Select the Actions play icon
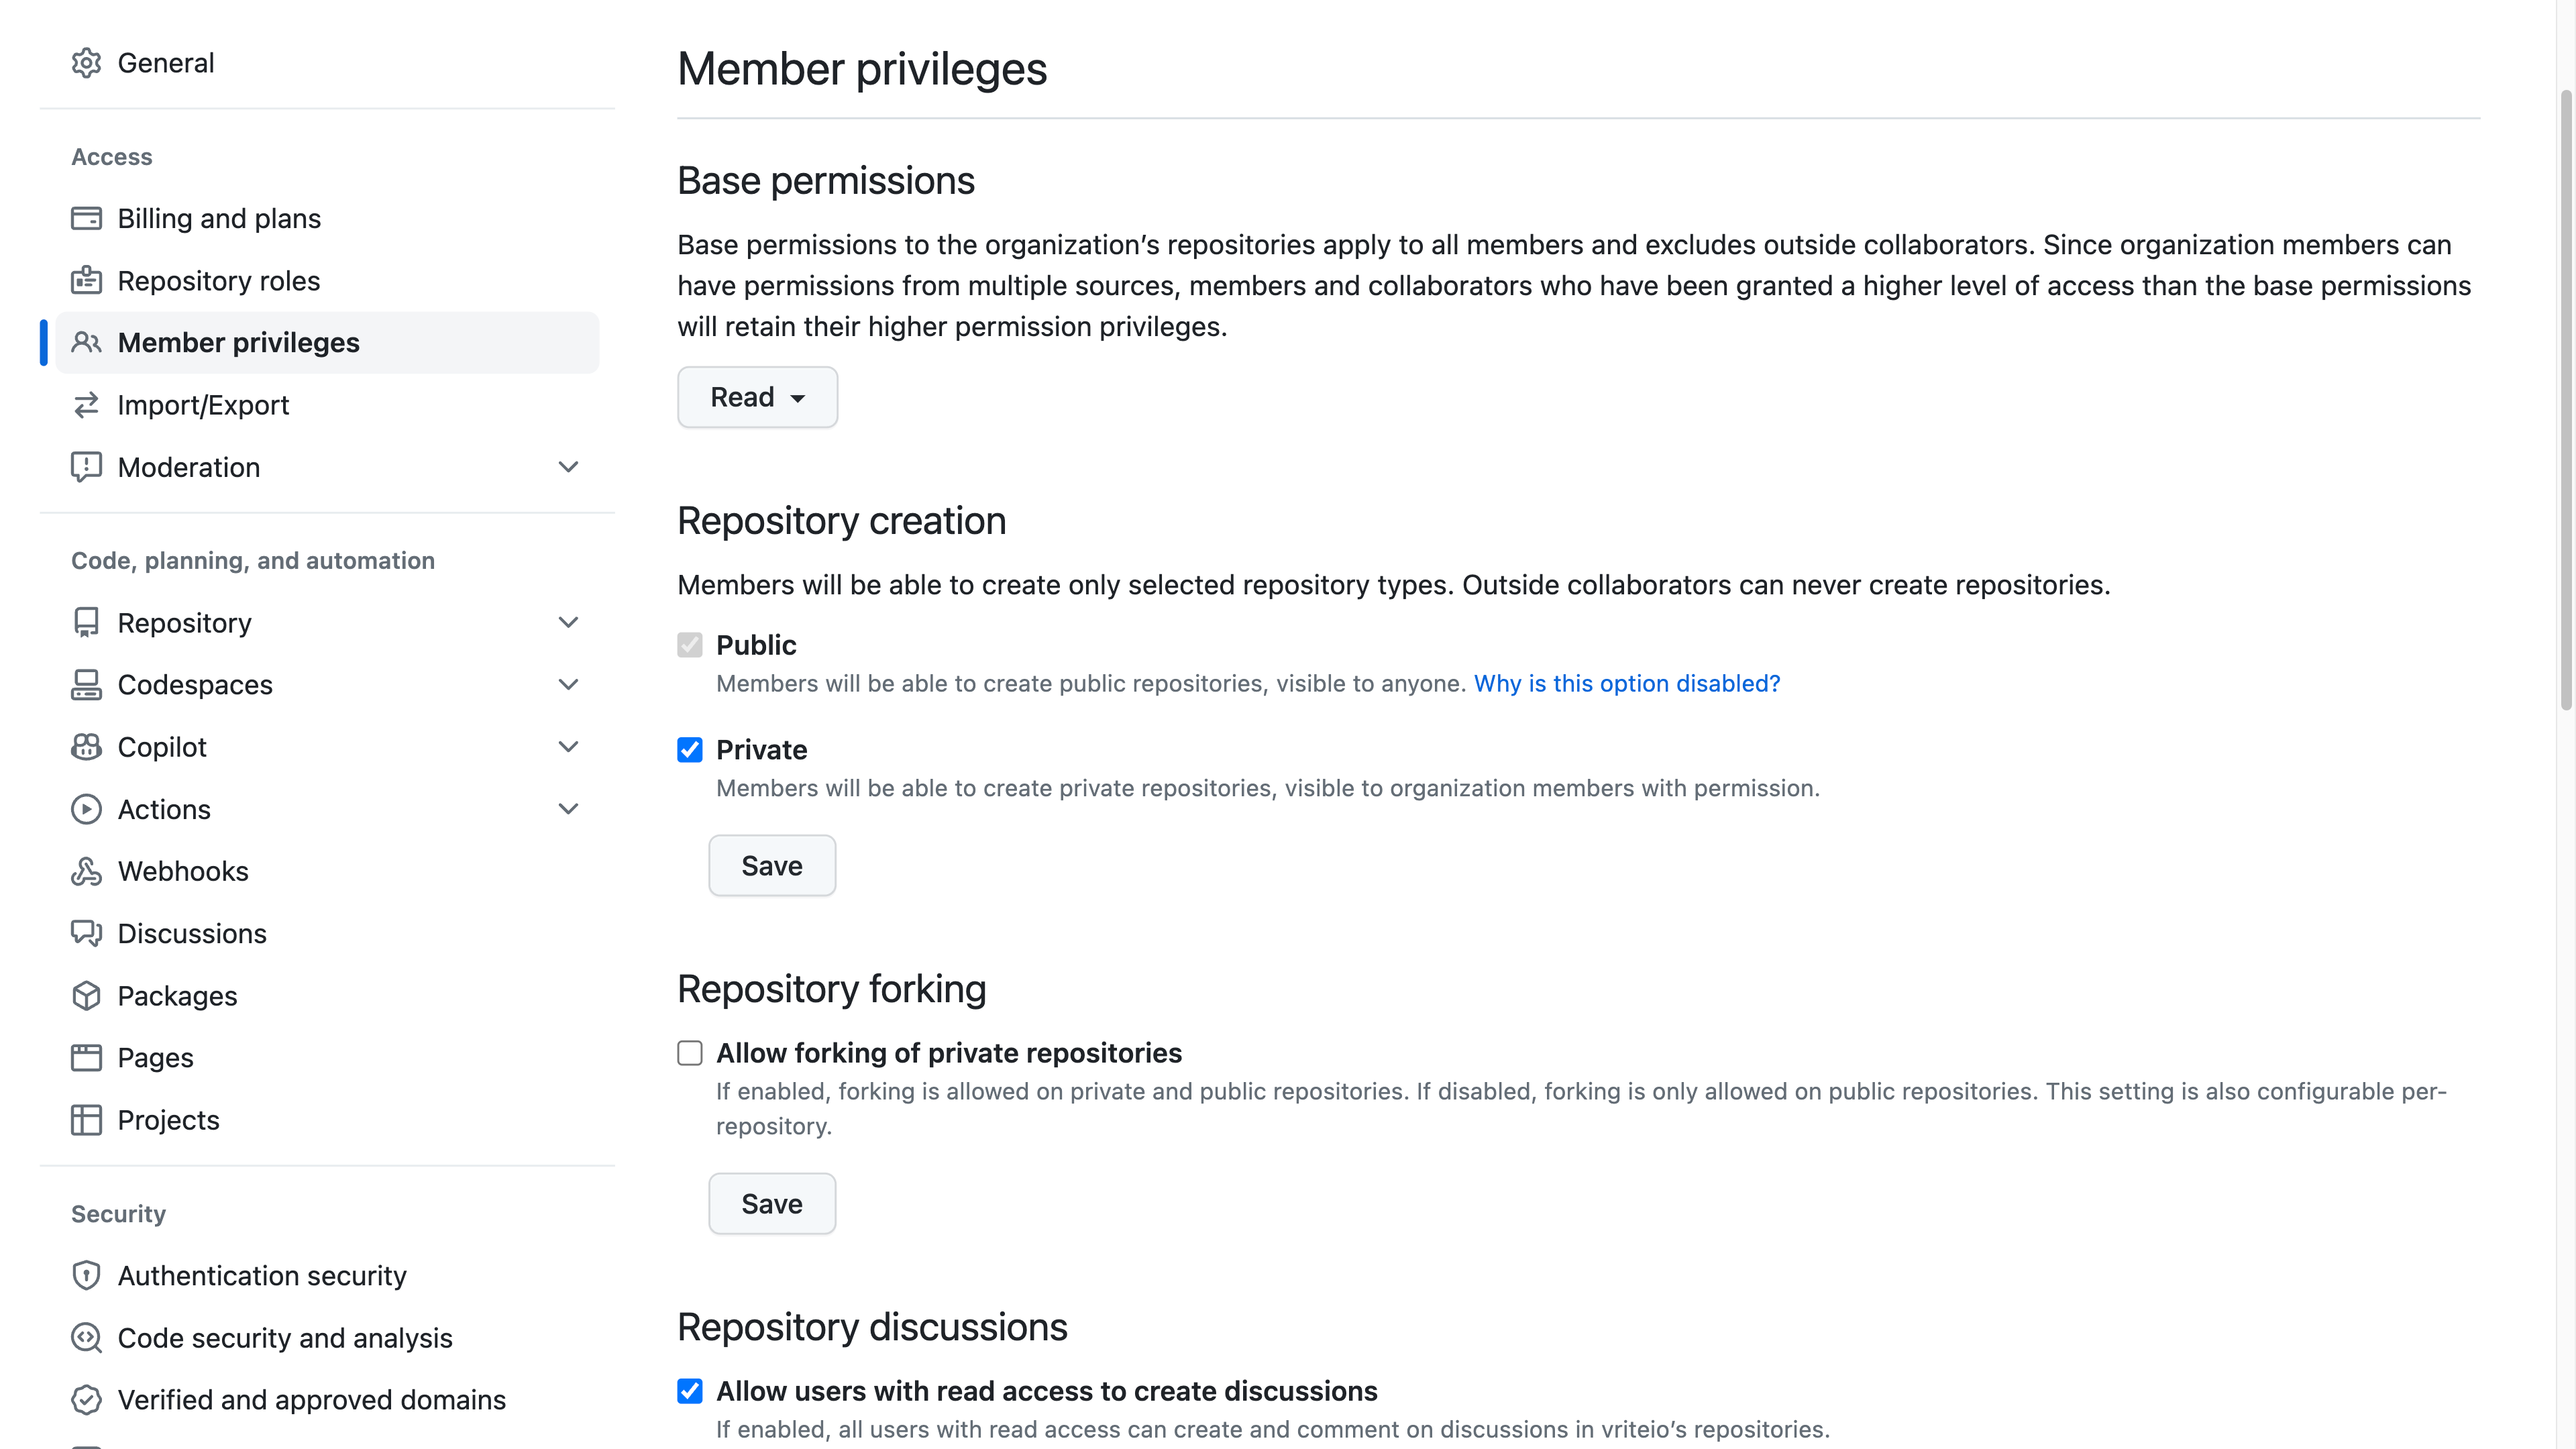The image size is (2576, 1449). coord(86,809)
